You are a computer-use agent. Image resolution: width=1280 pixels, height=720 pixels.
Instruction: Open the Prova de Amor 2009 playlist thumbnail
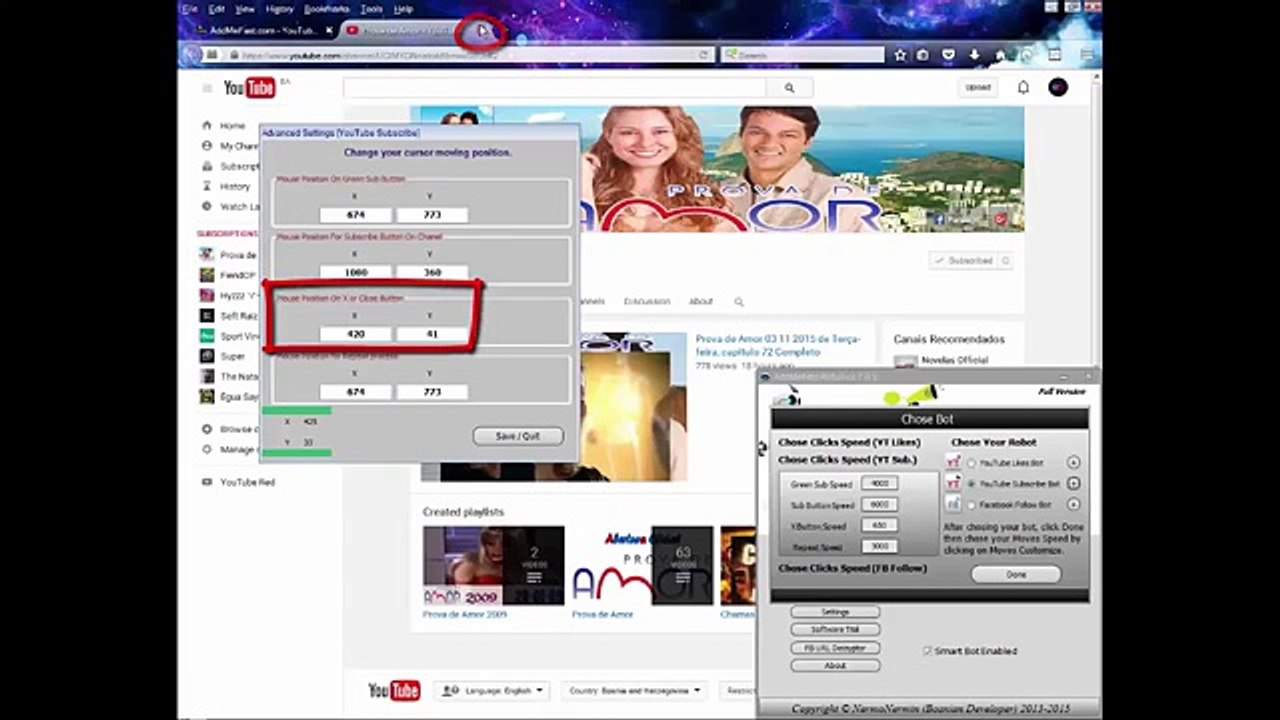tap(493, 566)
